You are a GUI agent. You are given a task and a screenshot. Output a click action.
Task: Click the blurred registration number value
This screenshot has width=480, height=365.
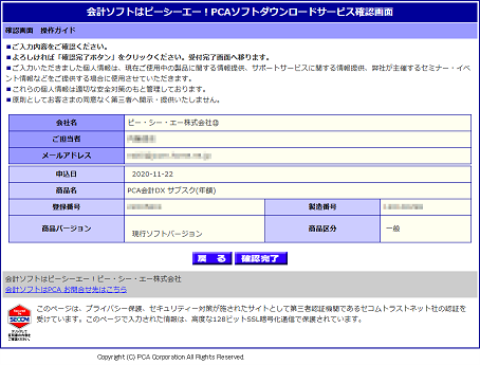[x=144, y=207]
